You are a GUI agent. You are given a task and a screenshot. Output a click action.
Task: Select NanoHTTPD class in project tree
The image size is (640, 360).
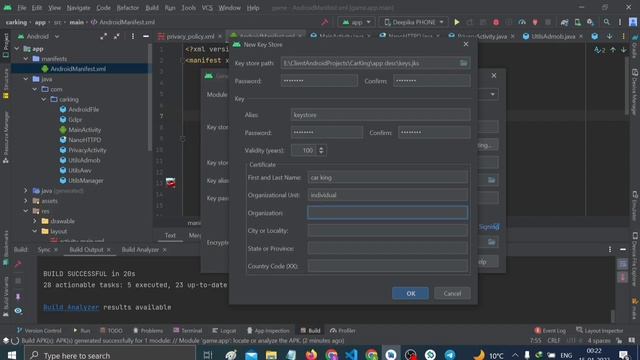[x=84, y=140]
